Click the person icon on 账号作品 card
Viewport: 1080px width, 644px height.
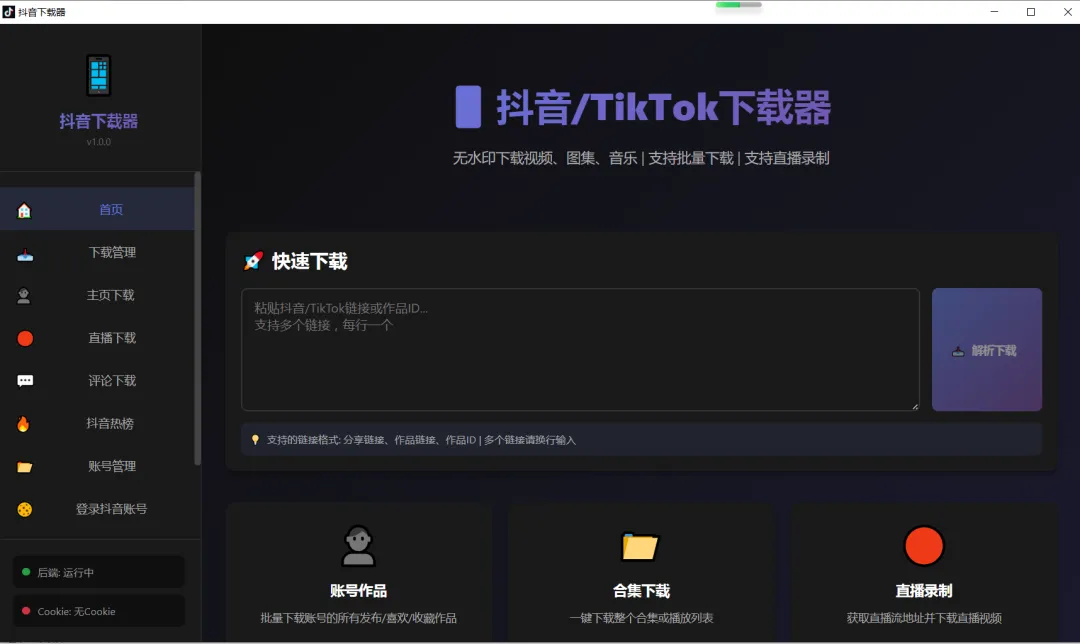pyautogui.click(x=358, y=546)
